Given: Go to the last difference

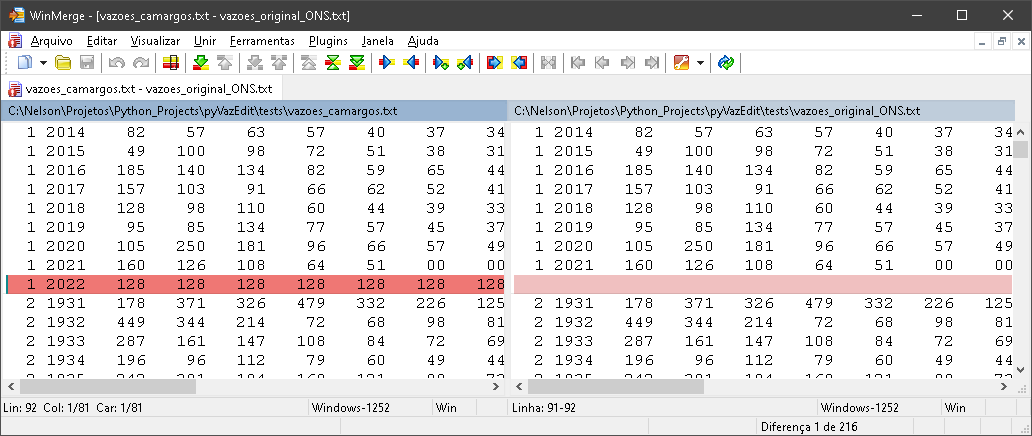Looking at the screenshot, I should pos(357,63).
